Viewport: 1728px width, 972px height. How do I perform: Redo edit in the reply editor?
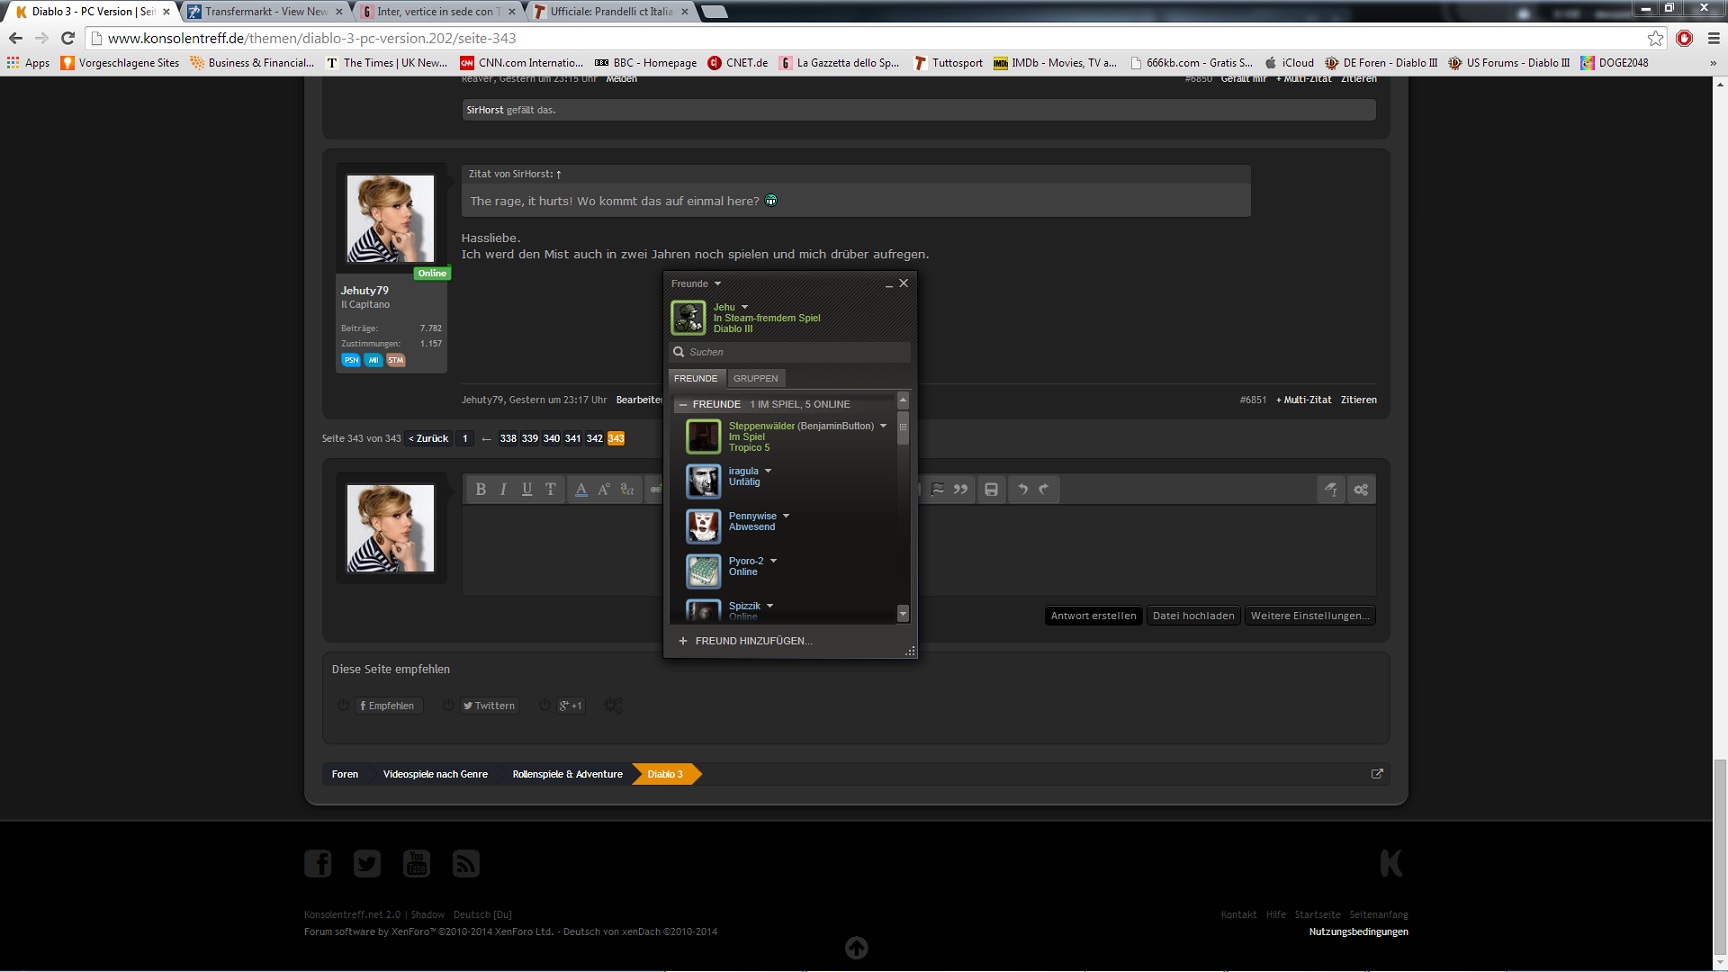coord(1044,489)
